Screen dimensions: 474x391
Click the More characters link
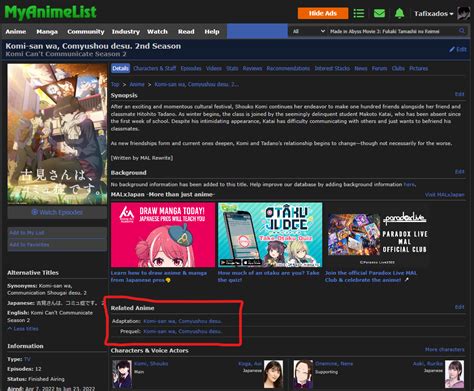(444, 349)
